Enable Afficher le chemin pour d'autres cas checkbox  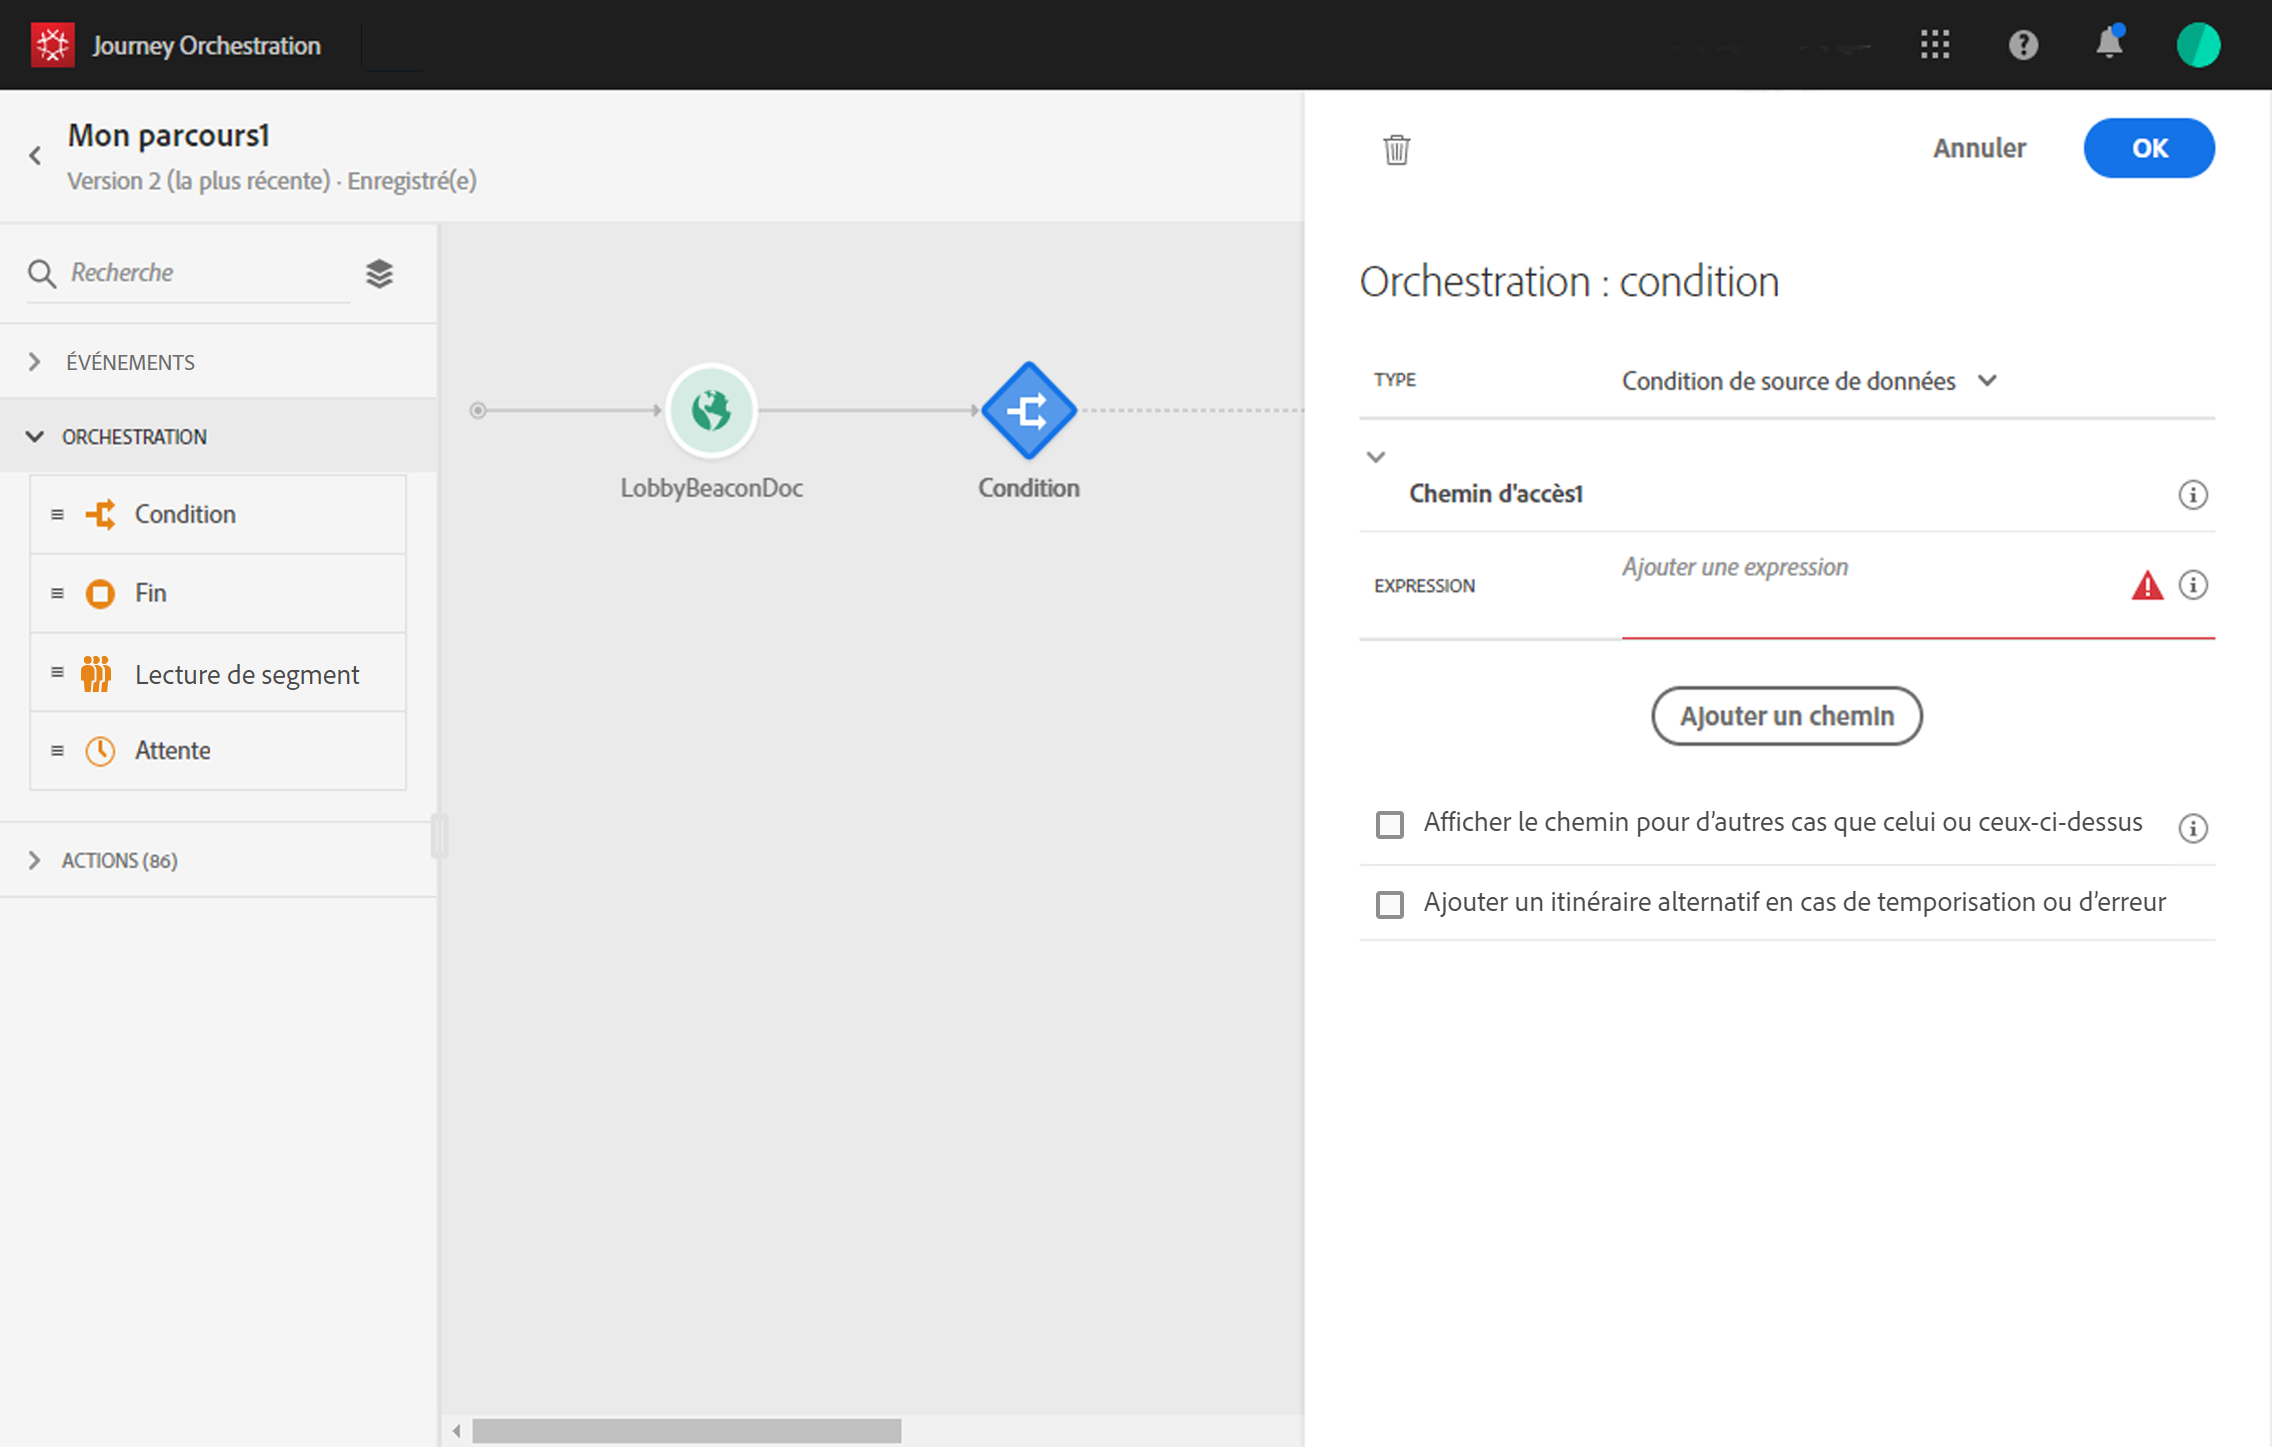coord(1389,825)
